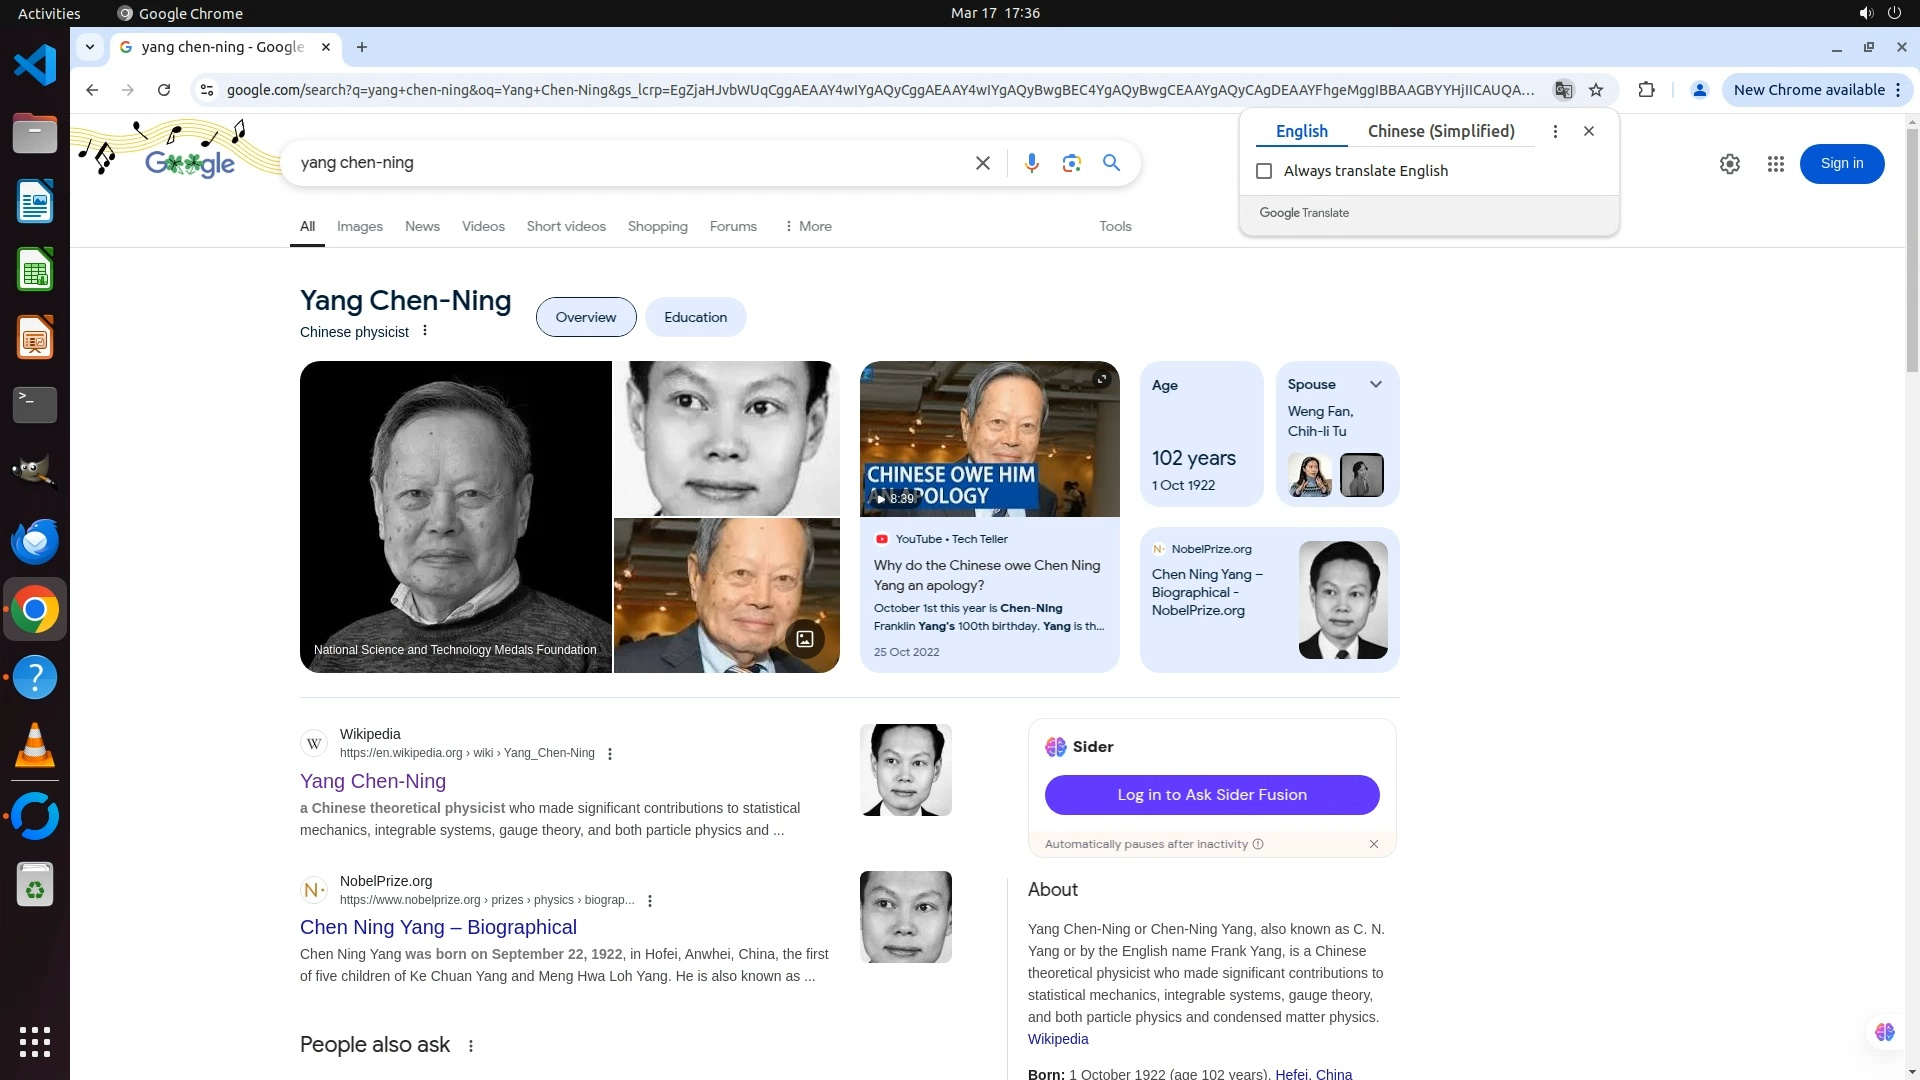Open the Google search settings gear
Image resolution: width=1920 pixels, height=1080 pixels.
pos(1729,164)
